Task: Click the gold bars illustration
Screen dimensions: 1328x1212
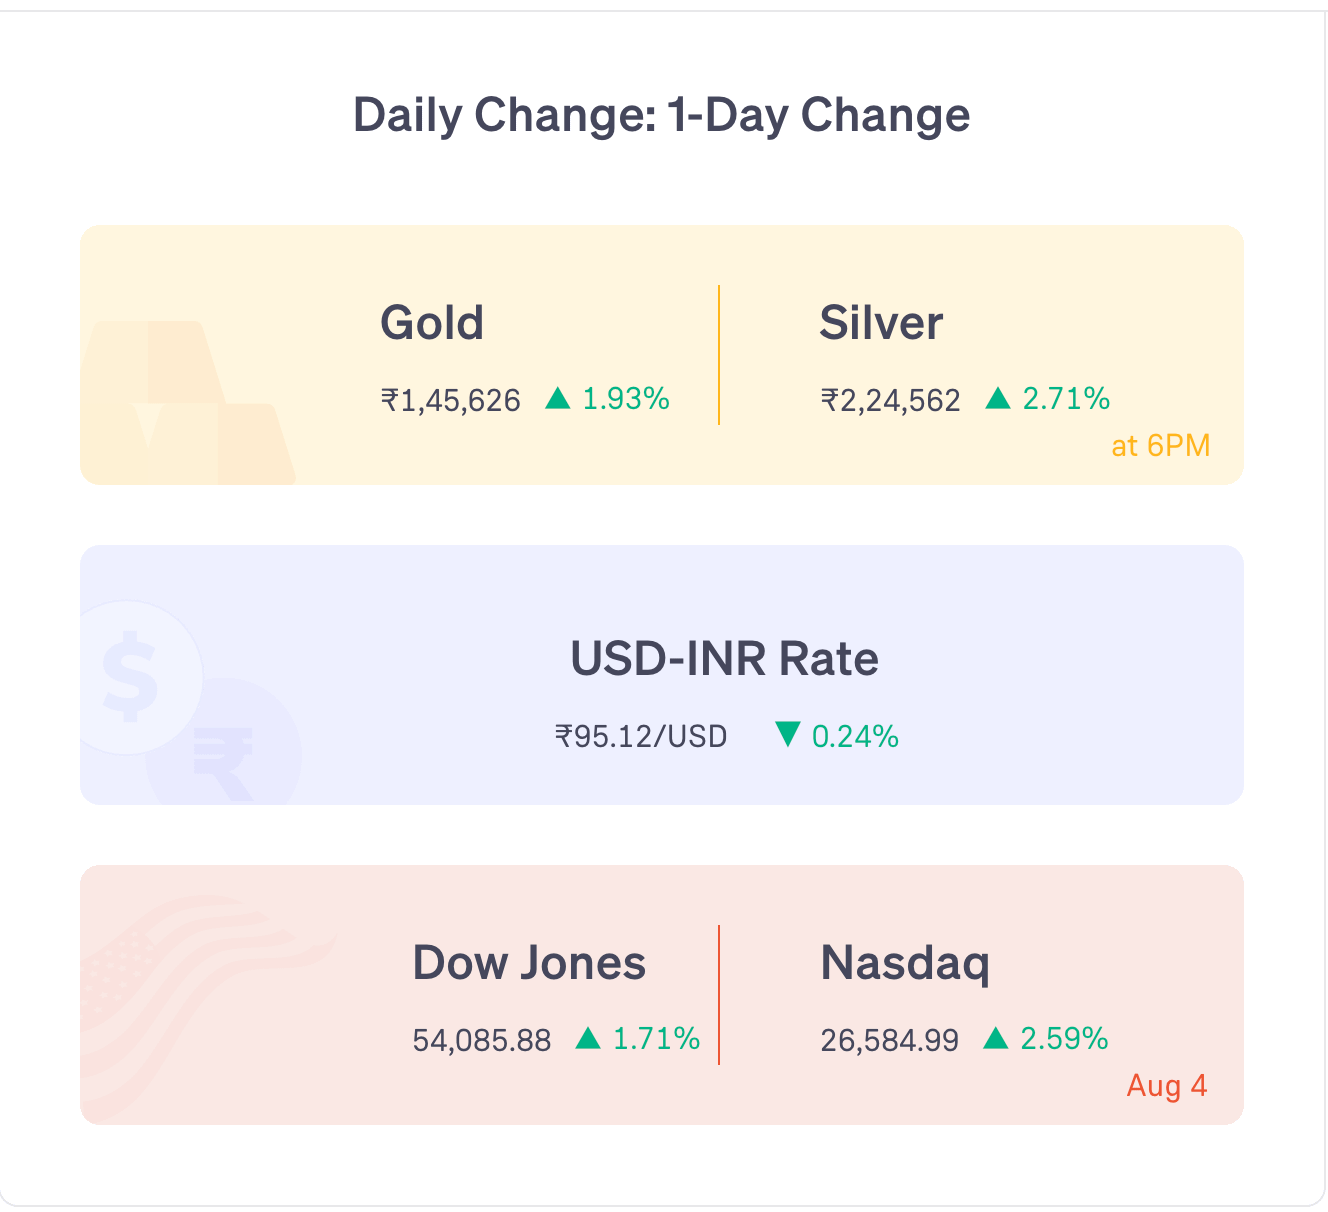Action: point(188,403)
